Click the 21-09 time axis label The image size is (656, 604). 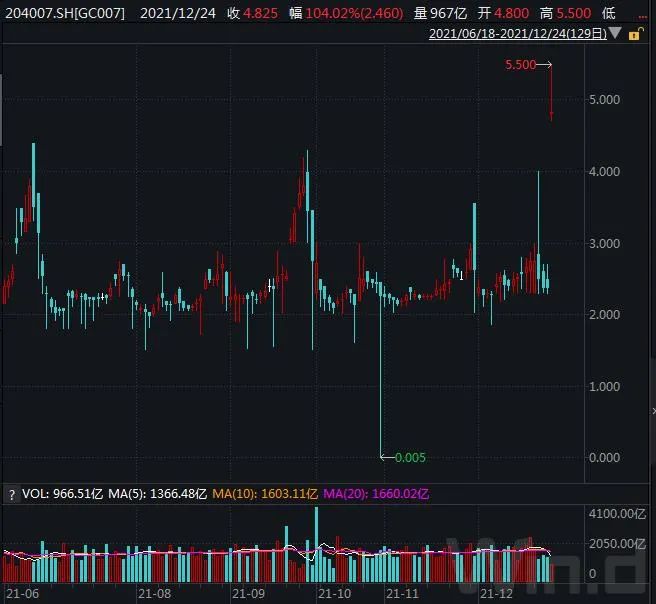249,594
